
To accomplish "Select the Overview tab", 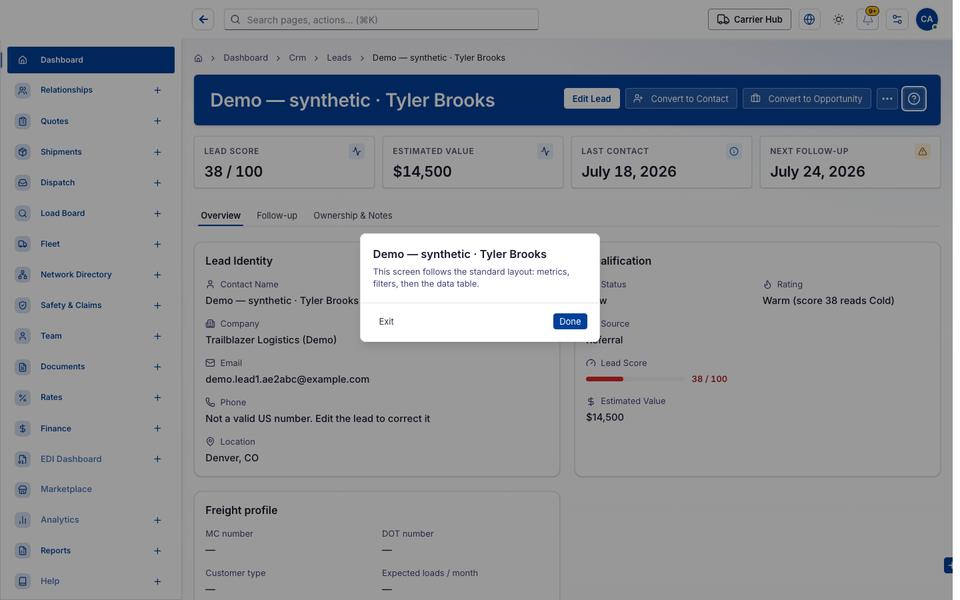I will click(x=220, y=216).
